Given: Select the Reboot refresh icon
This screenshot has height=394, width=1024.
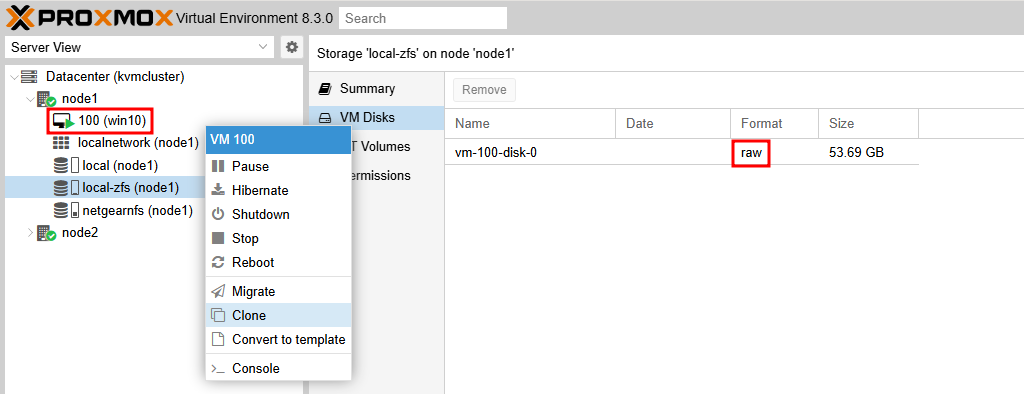Looking at the screenshot, I should [x=218, y=263].
